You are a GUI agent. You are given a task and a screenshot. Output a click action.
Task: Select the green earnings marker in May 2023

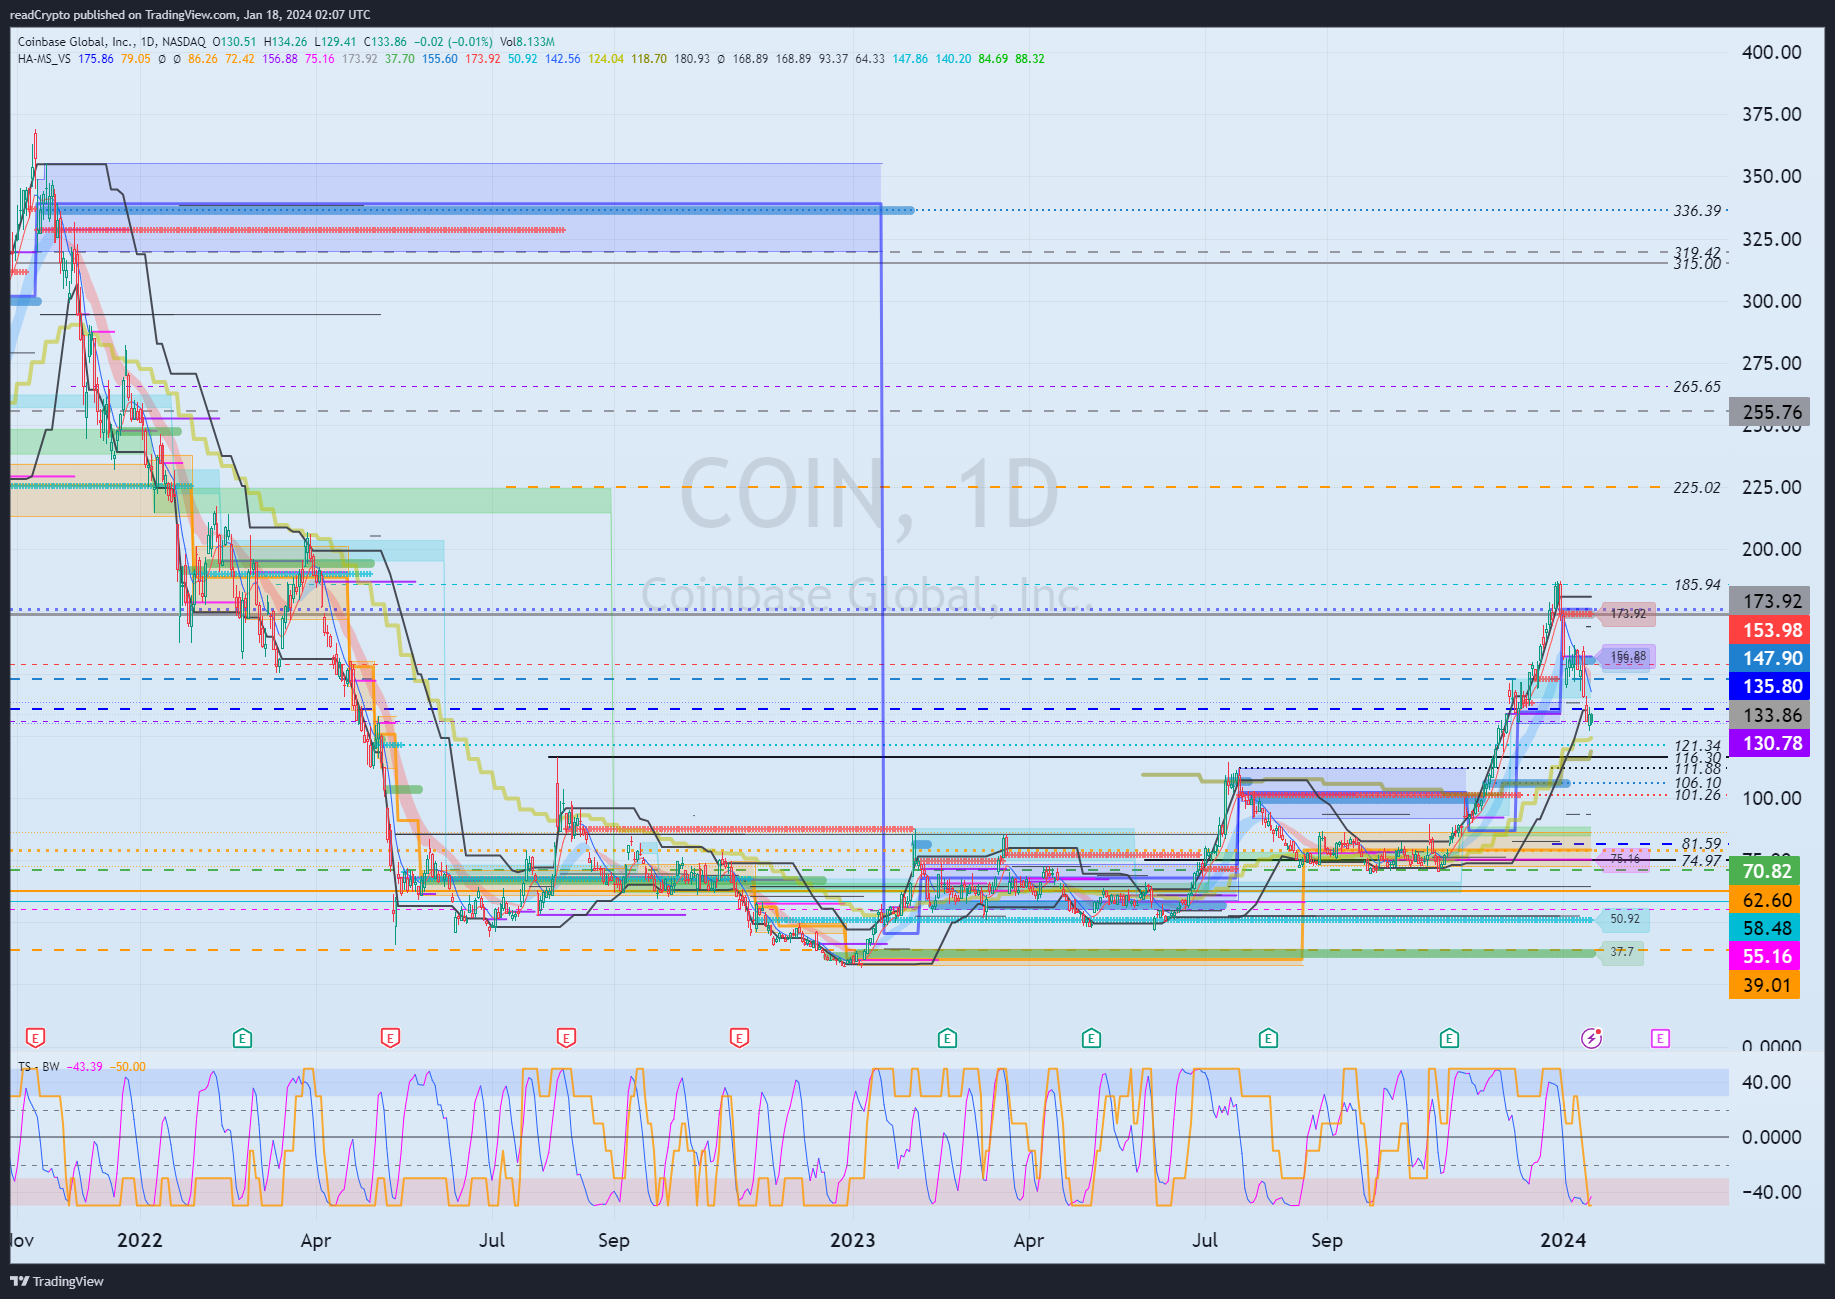tap(1091, 1038)
